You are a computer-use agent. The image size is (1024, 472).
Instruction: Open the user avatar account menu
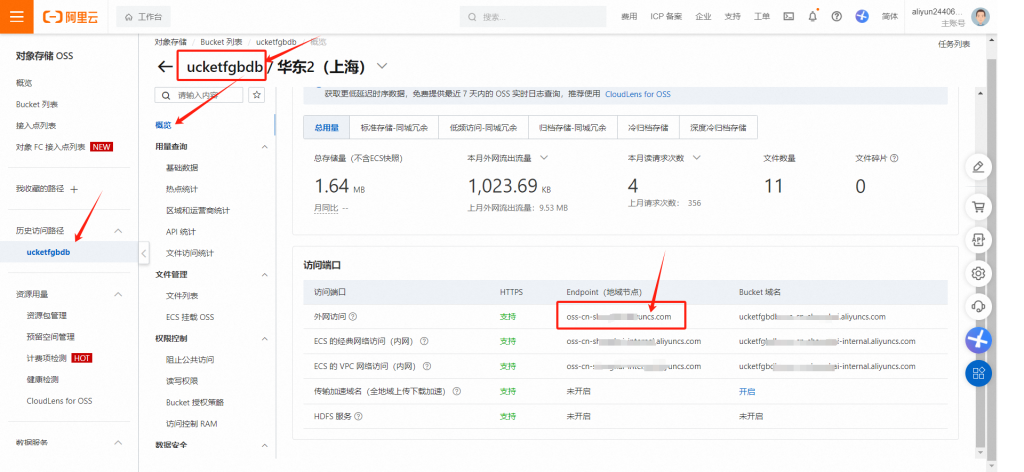click(x=980, y=17)
